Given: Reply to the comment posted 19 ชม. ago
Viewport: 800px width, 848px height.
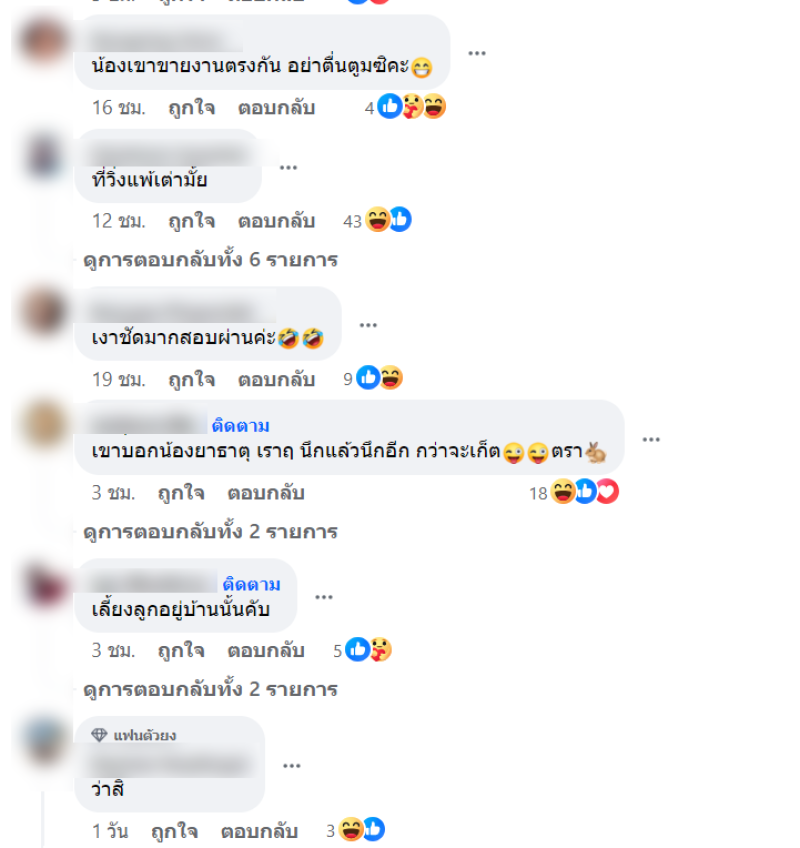Looking at the screenshot, I should coord(276,380).
